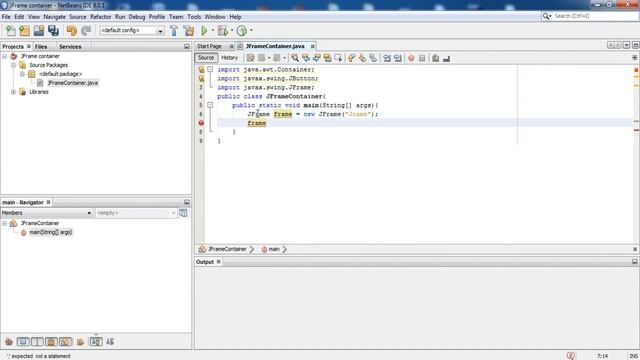Minimize the Output window panel
The width and height of the screenshot is (640, 360).
(635, 262)
